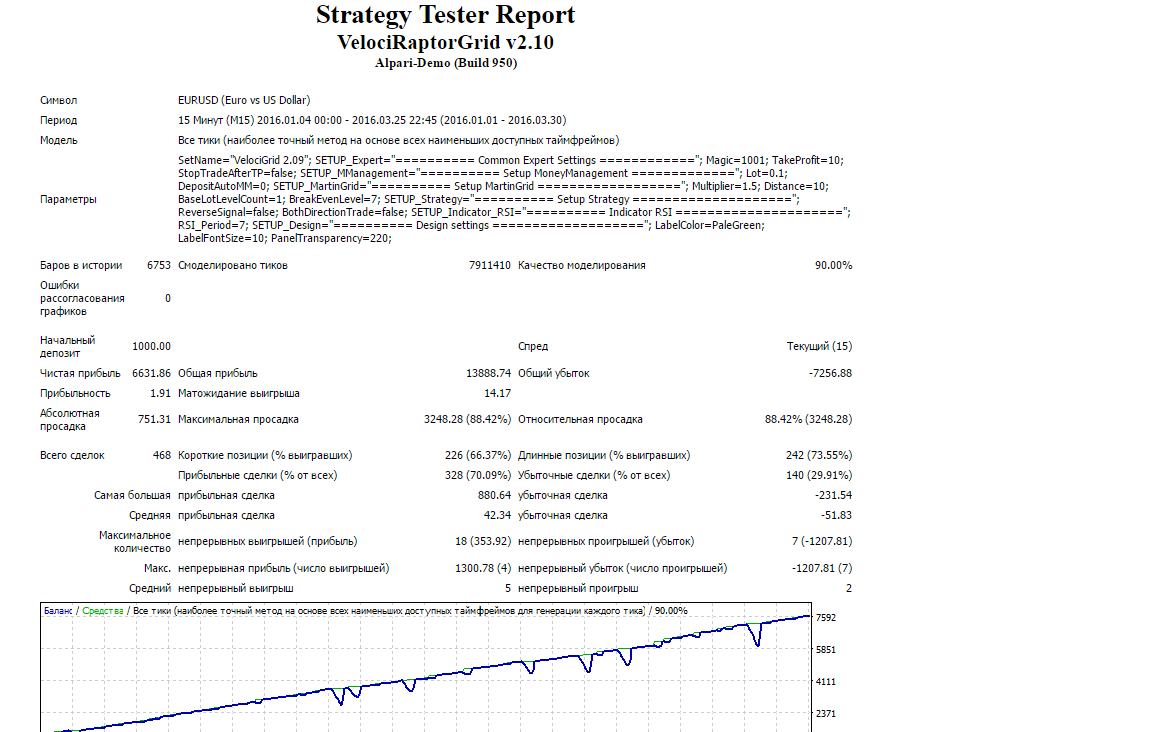Select the Все тики model description
This screenshot has height=732, width=1152.
click(x=398, y=140)
